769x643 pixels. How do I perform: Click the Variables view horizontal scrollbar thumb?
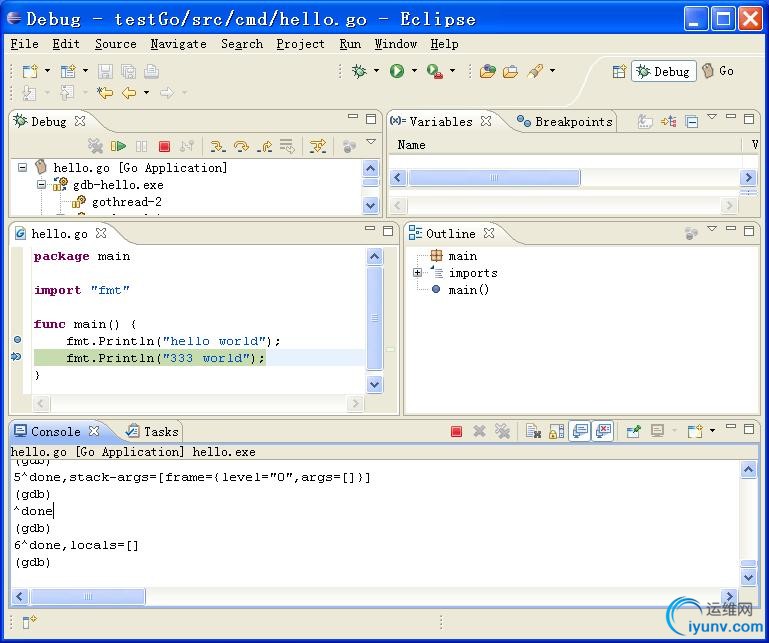494,178
